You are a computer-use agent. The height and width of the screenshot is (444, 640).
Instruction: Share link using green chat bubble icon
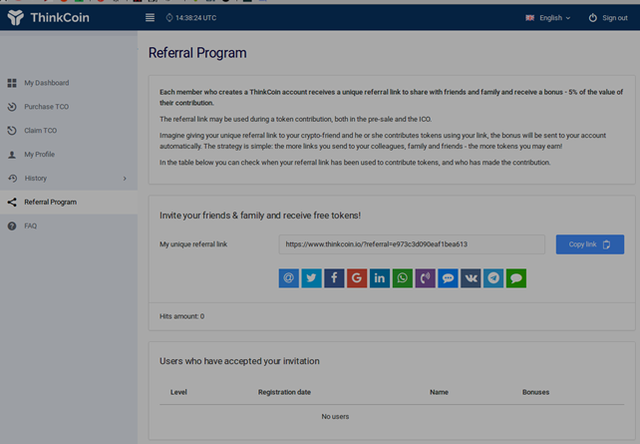click(x=516, y=278)
